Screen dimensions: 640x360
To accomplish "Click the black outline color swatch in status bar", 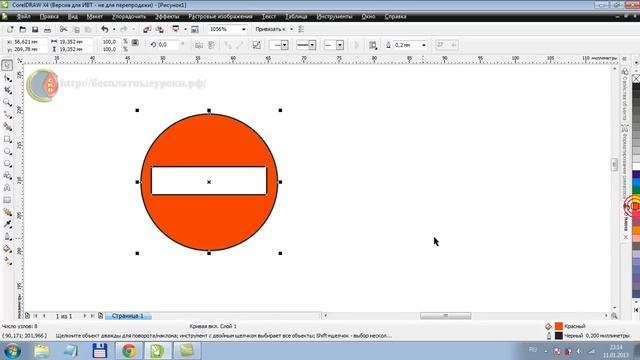I will point(559,336).
